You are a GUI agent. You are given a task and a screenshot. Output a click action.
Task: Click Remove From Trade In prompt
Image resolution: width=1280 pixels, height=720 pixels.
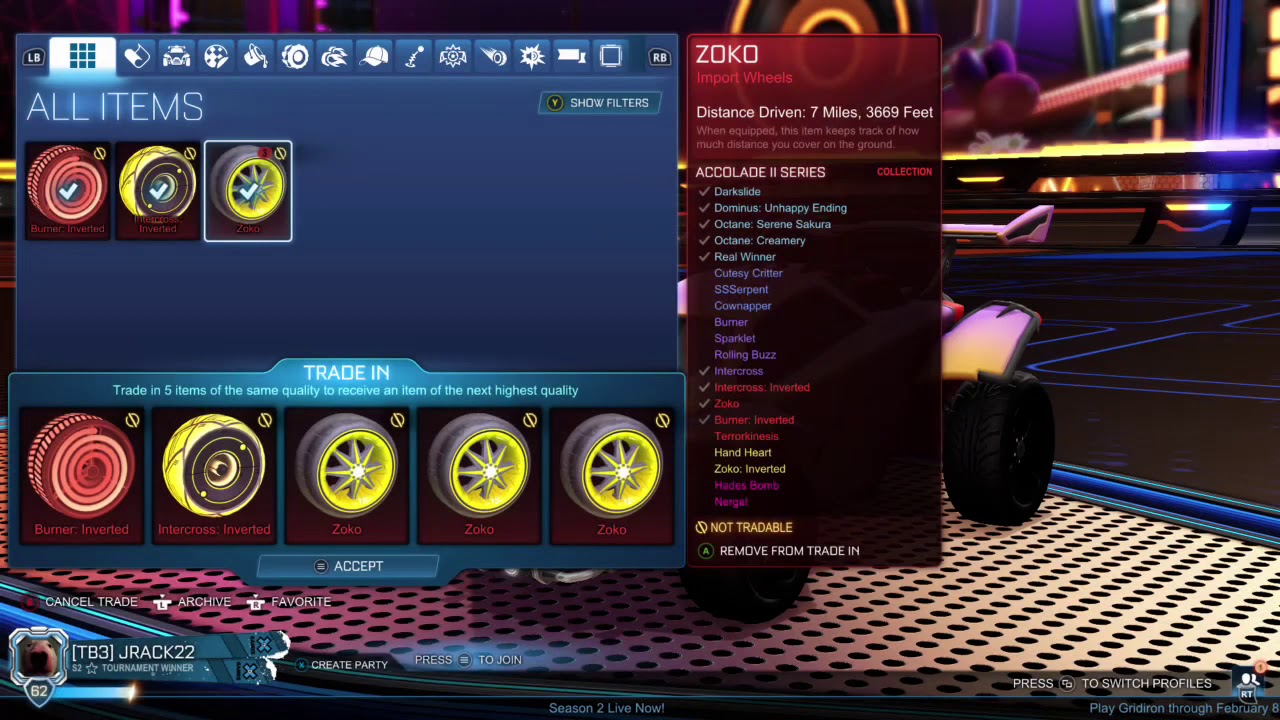(779, 551)
